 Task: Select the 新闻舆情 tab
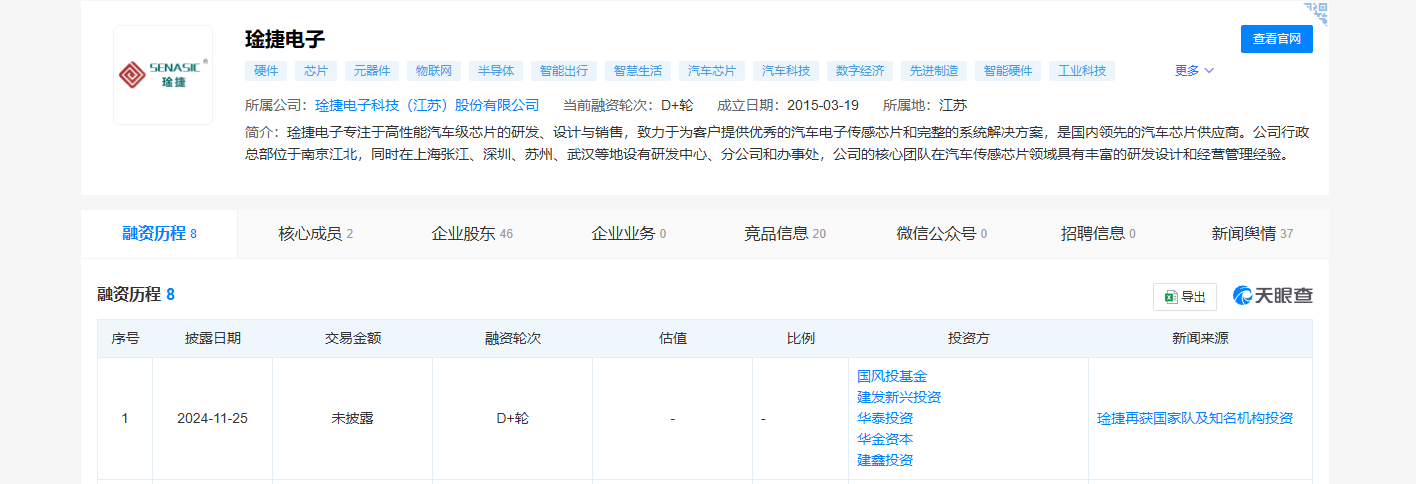point(1251,234)
